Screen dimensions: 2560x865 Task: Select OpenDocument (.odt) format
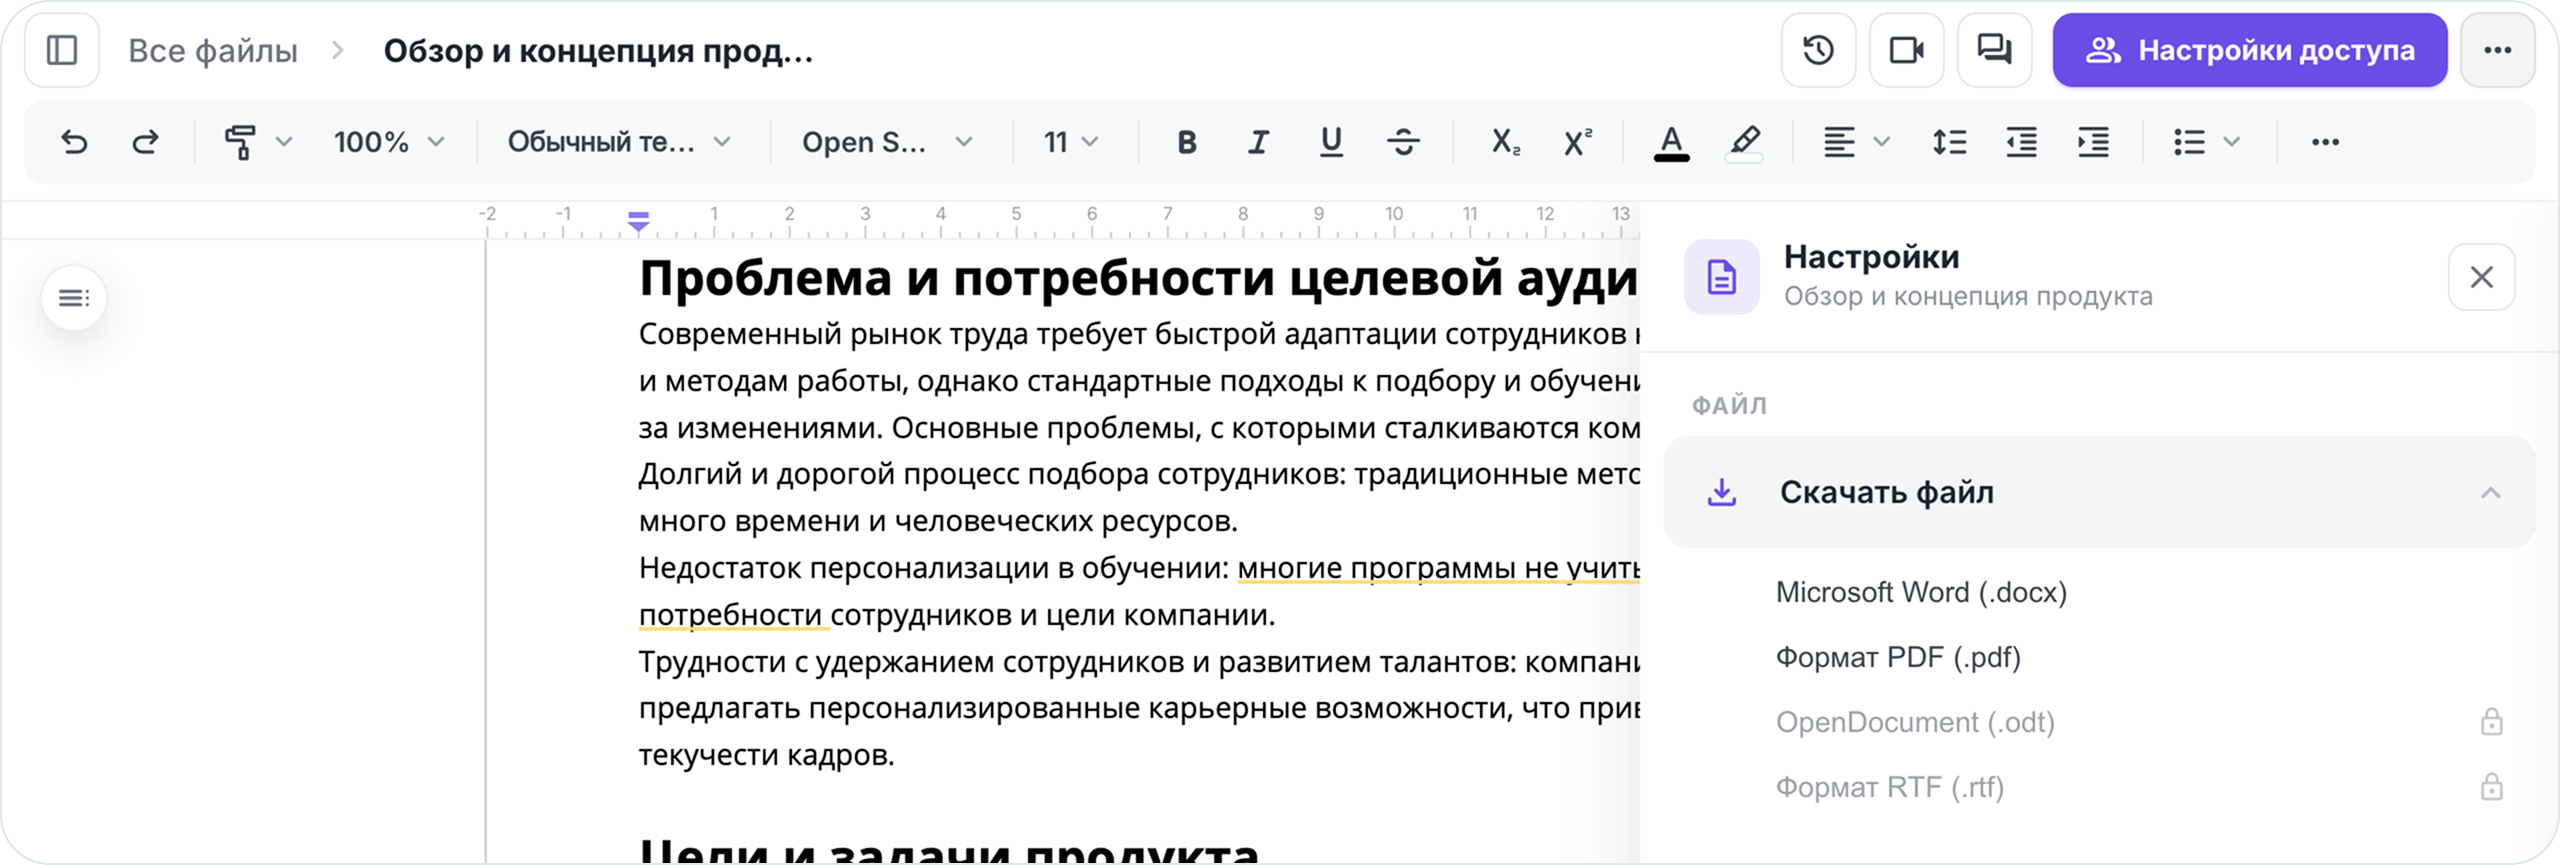click(1915, 722)
